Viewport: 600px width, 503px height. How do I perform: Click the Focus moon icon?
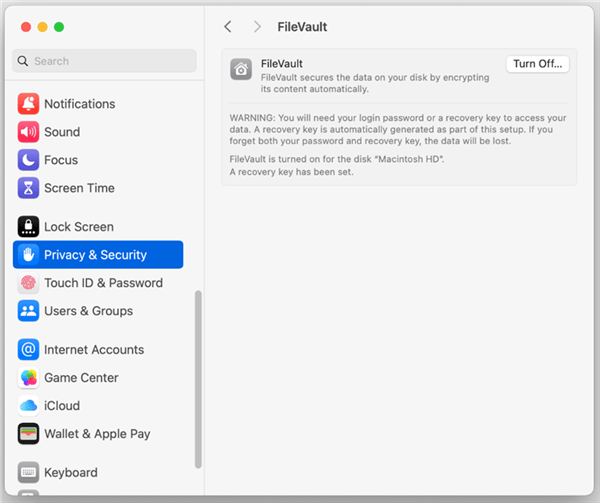click(28, 160)
